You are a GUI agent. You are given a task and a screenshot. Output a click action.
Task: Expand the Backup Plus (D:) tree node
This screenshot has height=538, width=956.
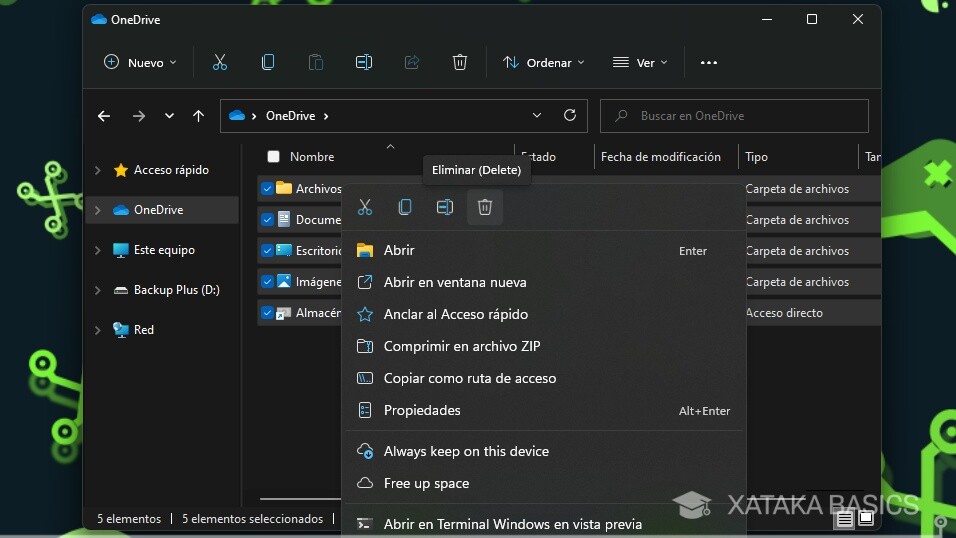click(98, 290)
